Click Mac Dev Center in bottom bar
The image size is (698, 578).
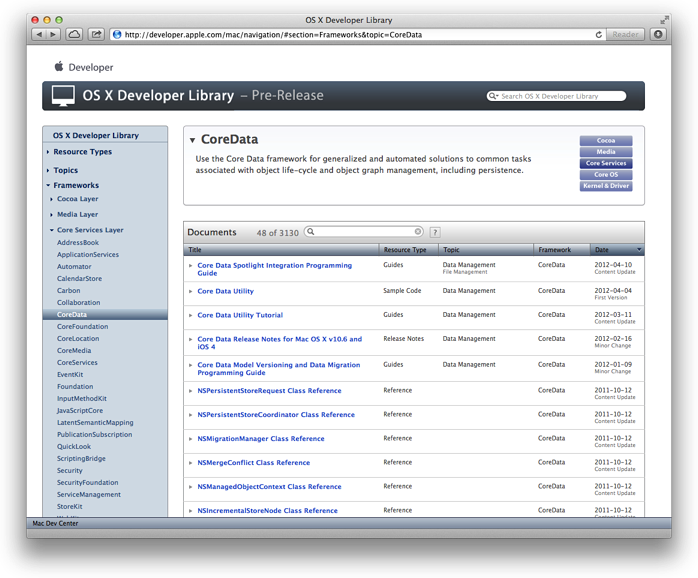[x=55, y=524]
